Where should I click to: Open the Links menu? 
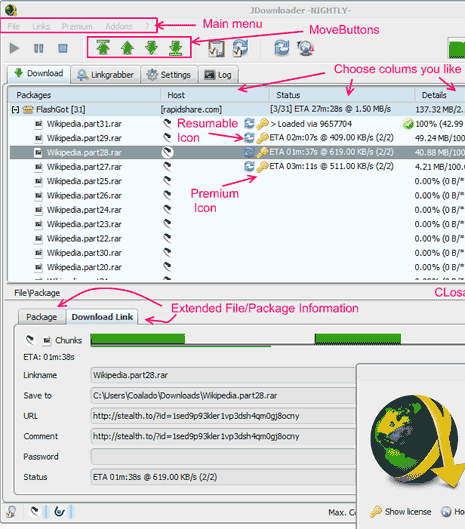click(41, 26)
